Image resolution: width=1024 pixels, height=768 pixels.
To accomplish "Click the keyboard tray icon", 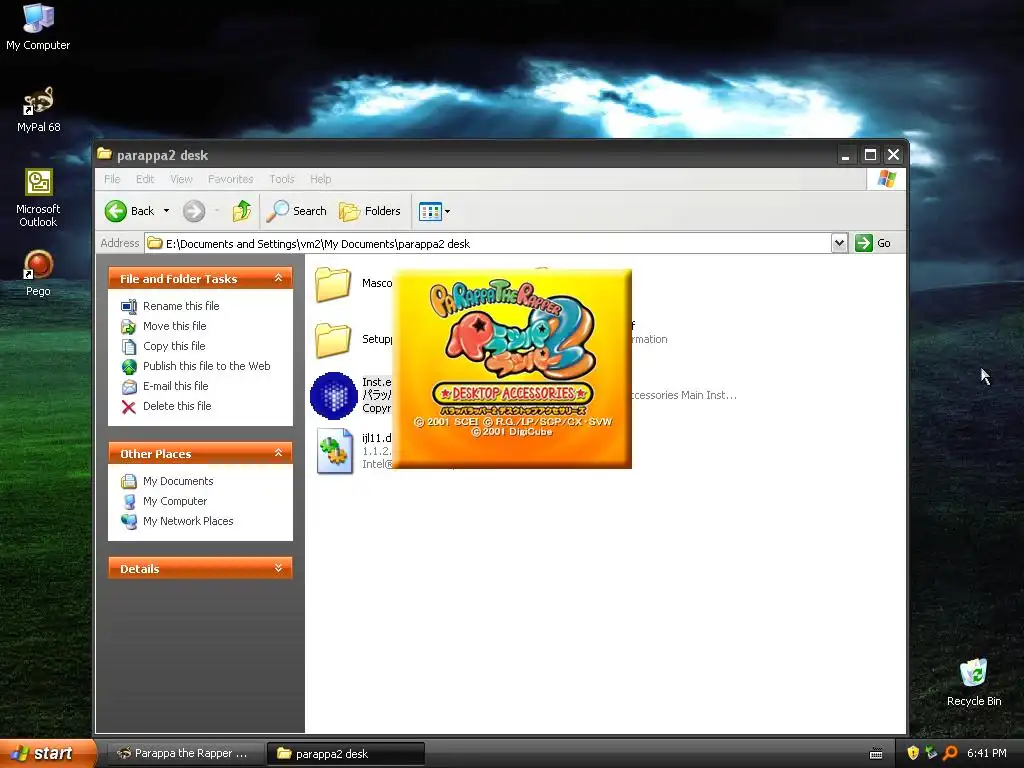I will tap(876, 754).
